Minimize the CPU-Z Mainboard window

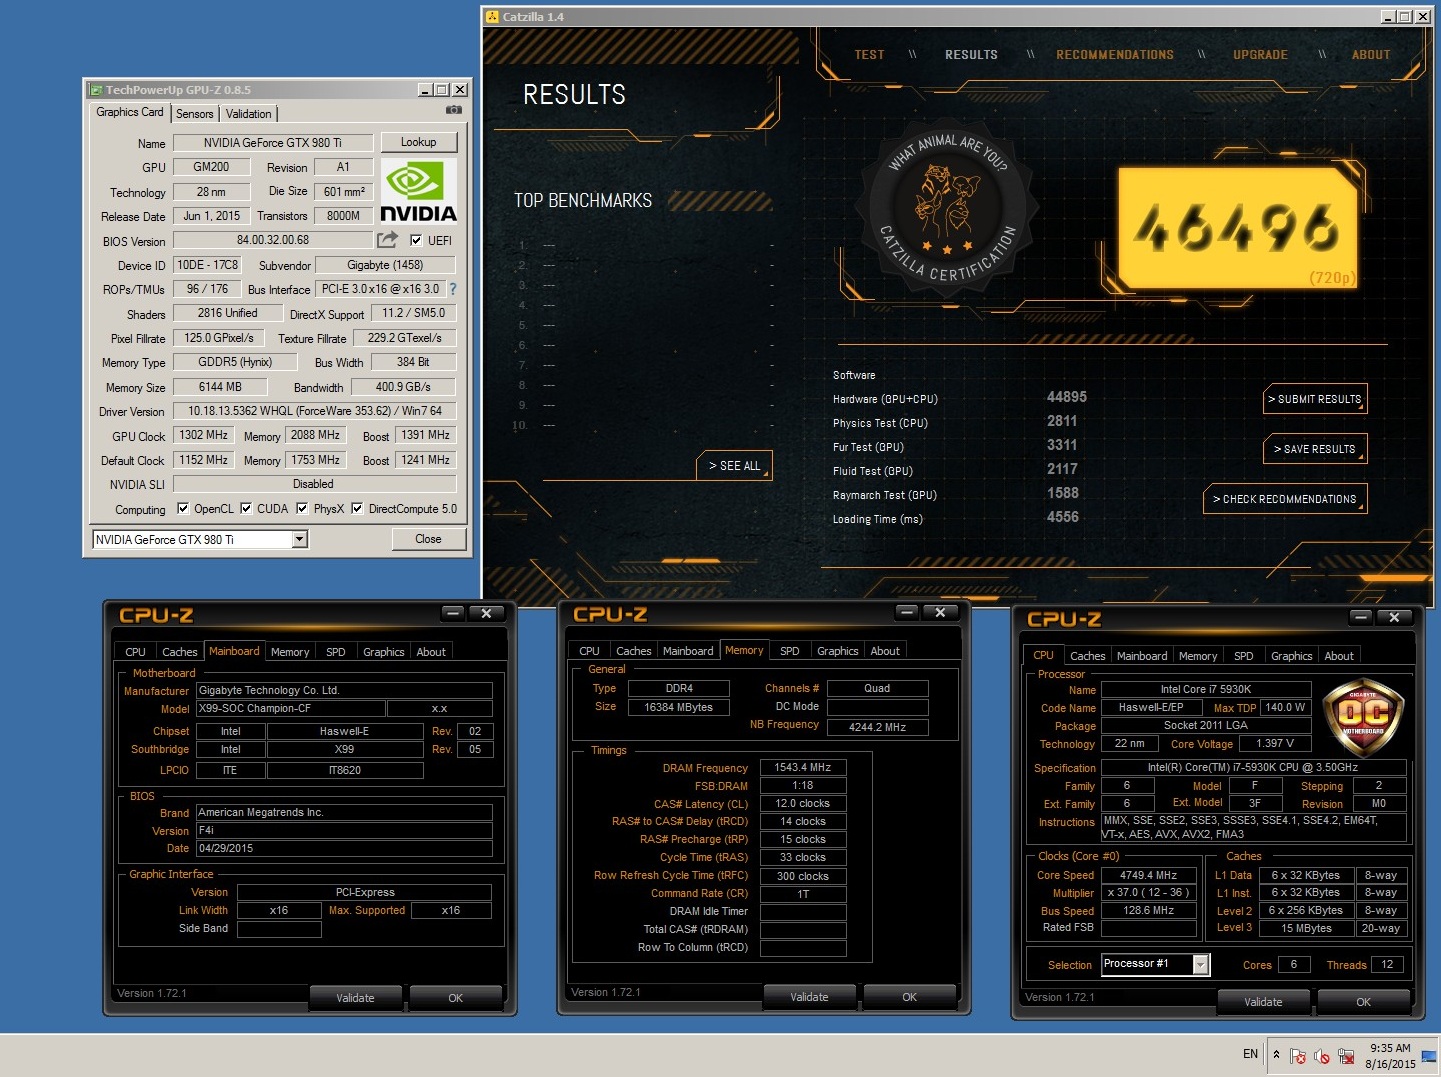[x=453, y=614]
